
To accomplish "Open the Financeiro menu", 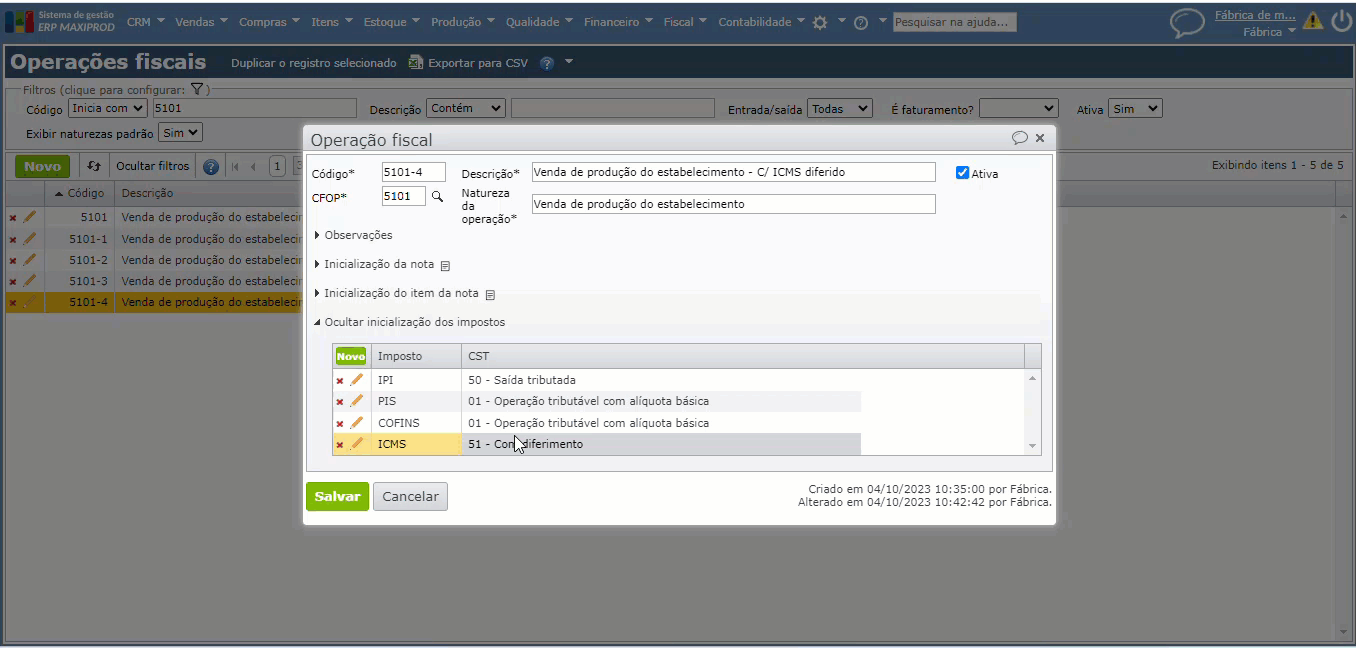I will (x=617, y=22).
